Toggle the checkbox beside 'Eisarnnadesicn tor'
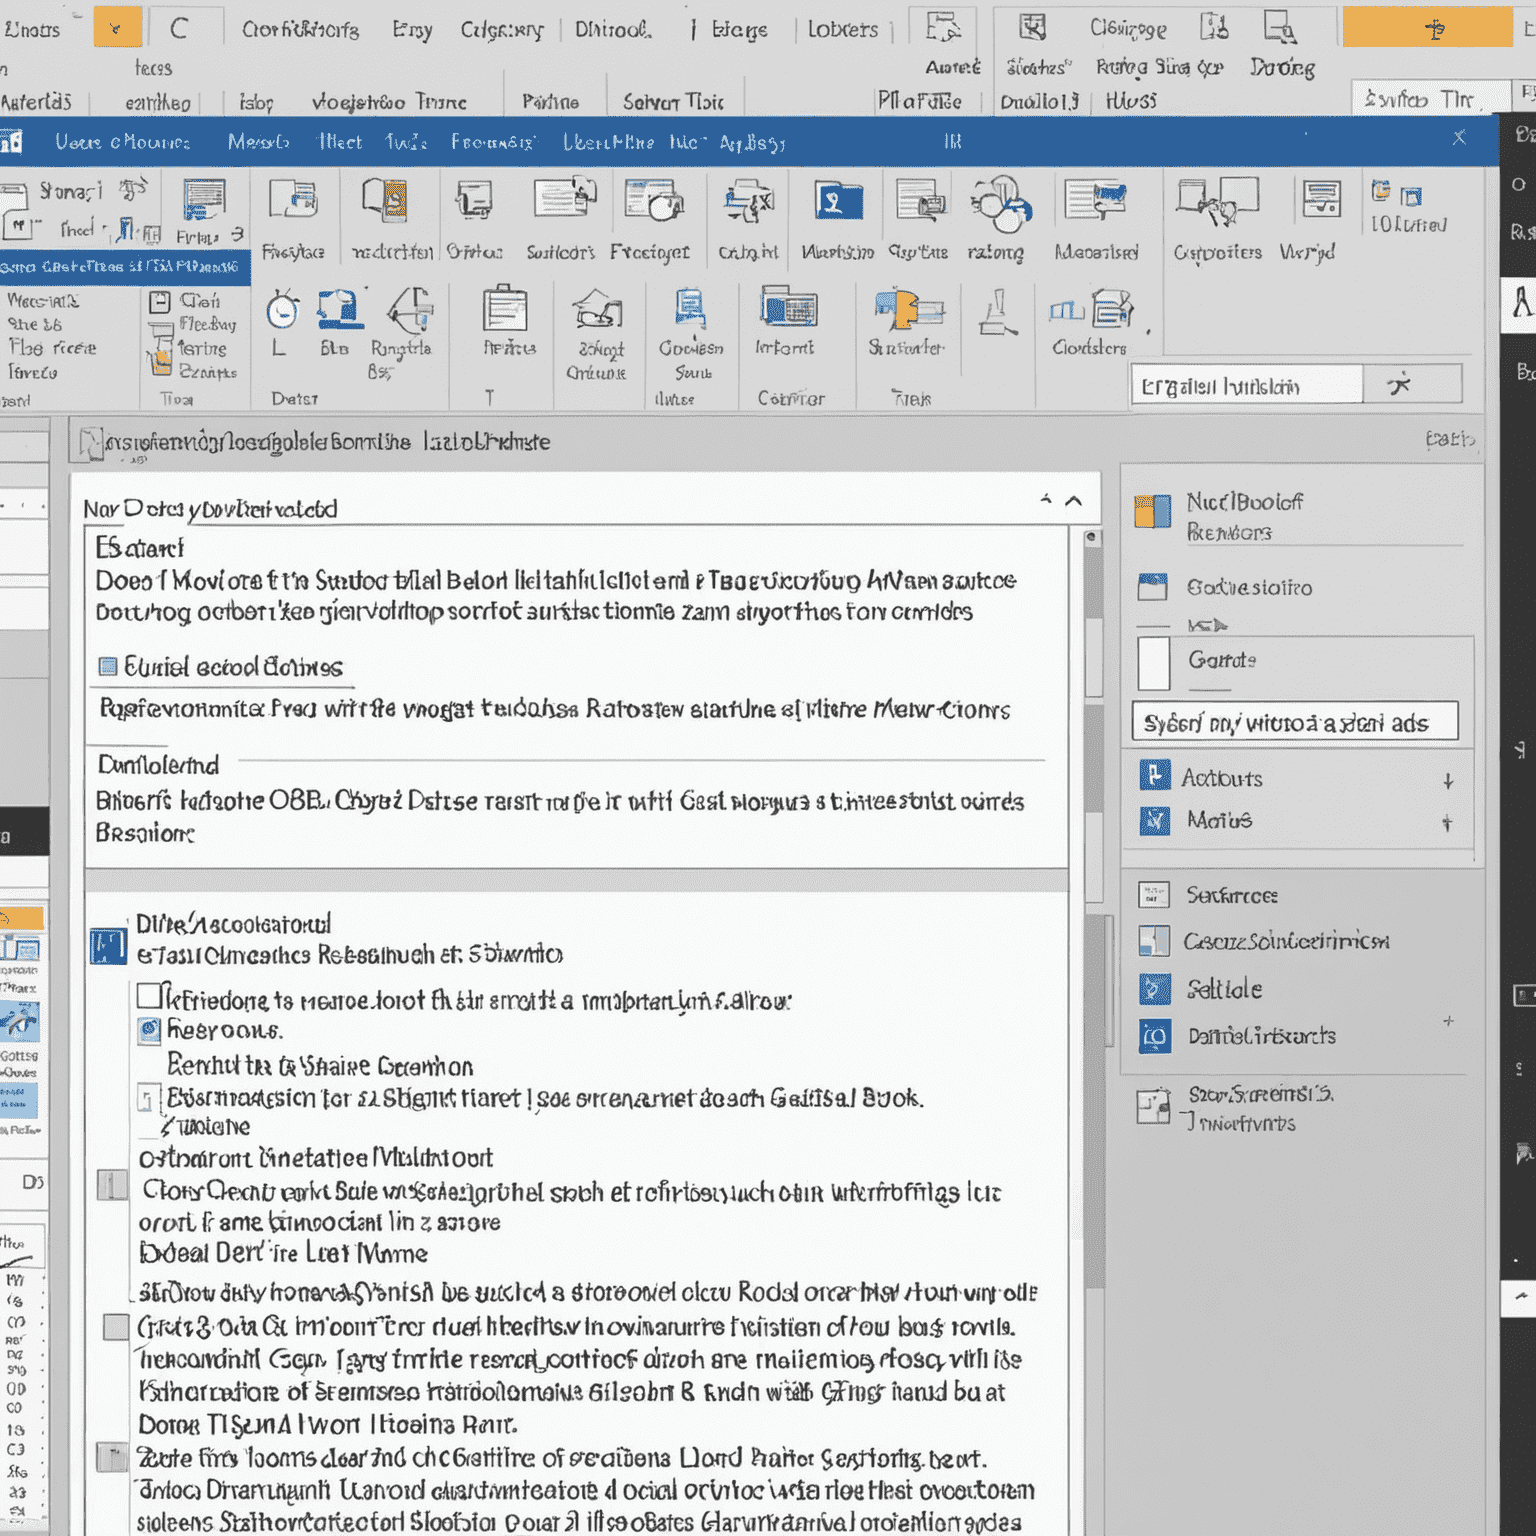 [147, 1099]
